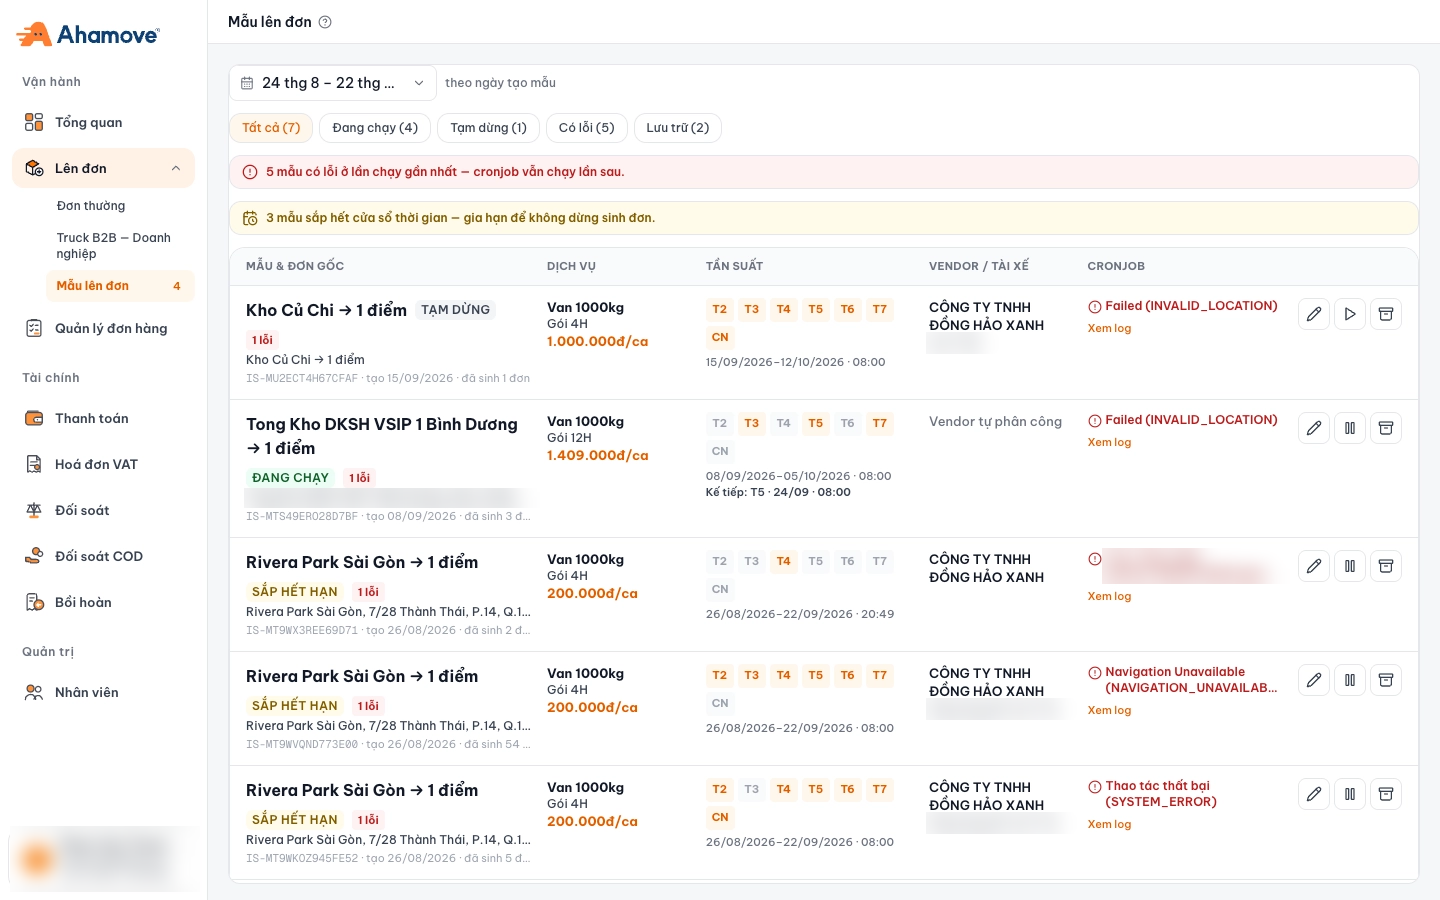Filter by Tạm dừng (1)
This screenshot has width=1440, height=900.
(488, 128)
